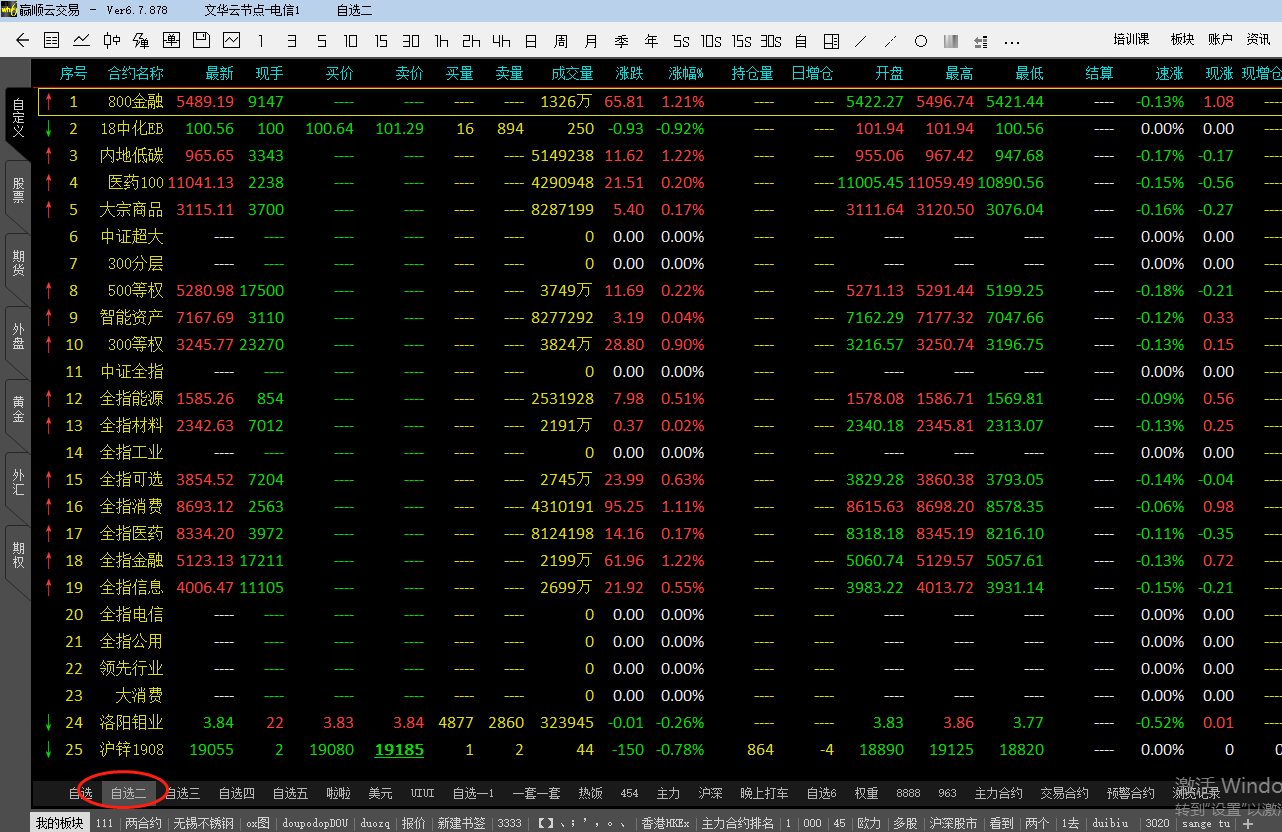Viewport: 1282px width, 832px height.
Task: Click the custom period (自) button
Action: 801,41
